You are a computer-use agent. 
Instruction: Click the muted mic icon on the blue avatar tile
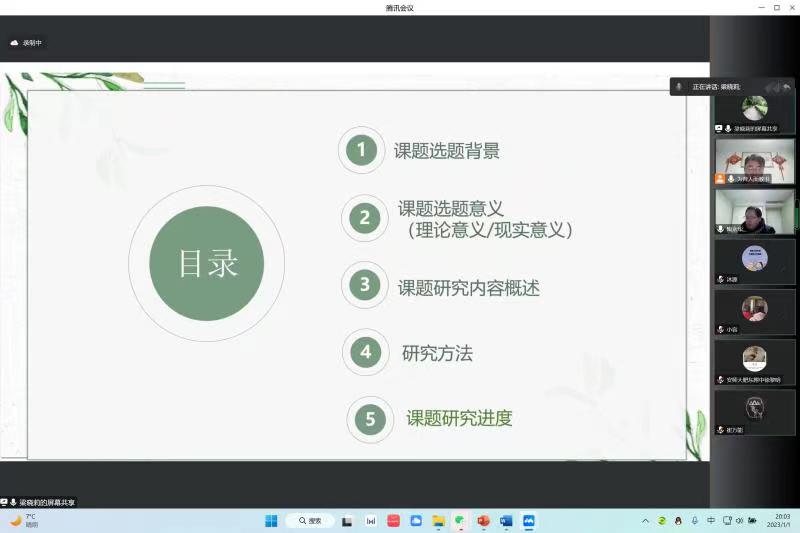pyautogui.click(x=720, y=279)
